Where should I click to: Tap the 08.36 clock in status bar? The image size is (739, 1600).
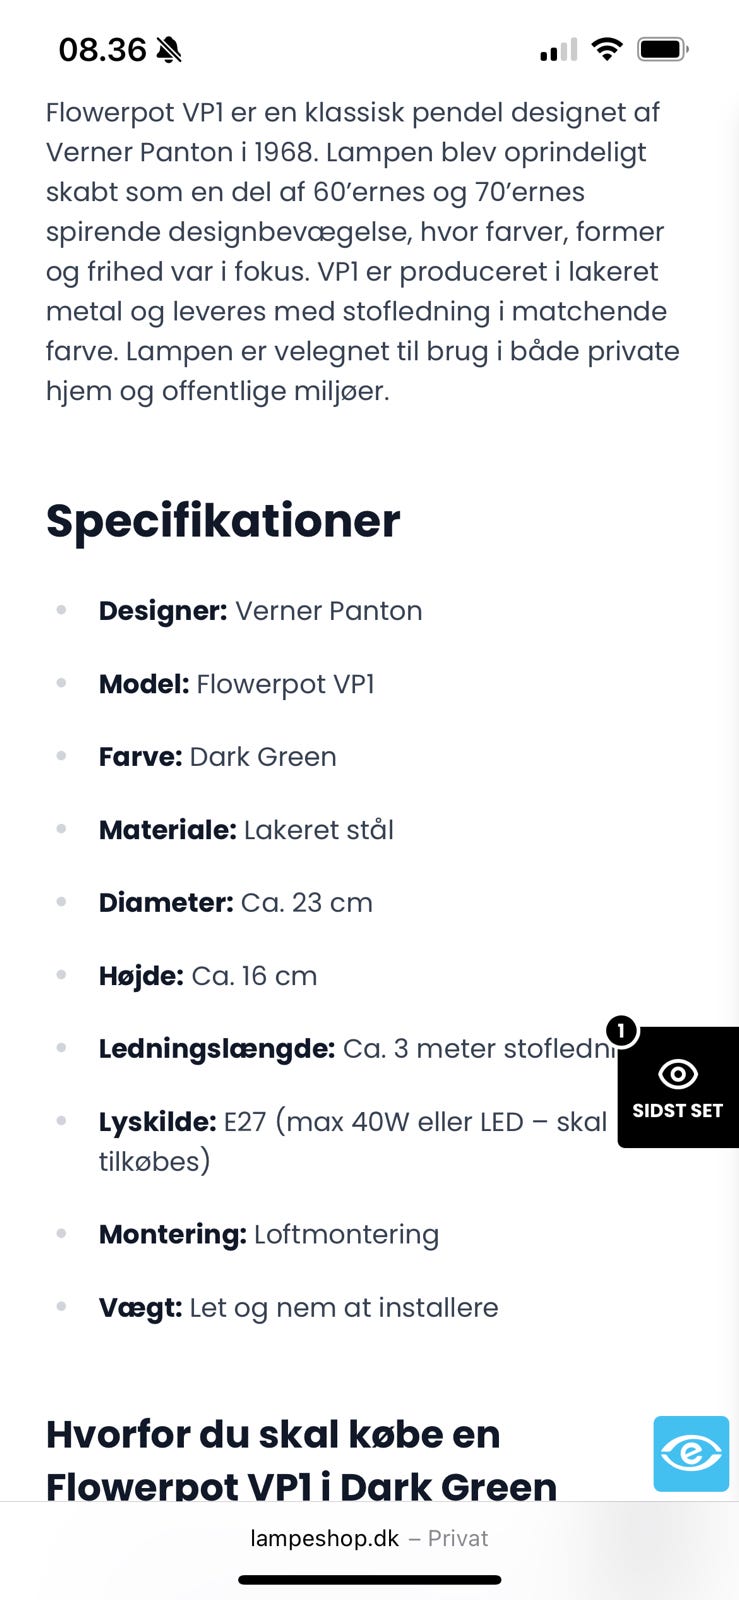tap(102, 49)
